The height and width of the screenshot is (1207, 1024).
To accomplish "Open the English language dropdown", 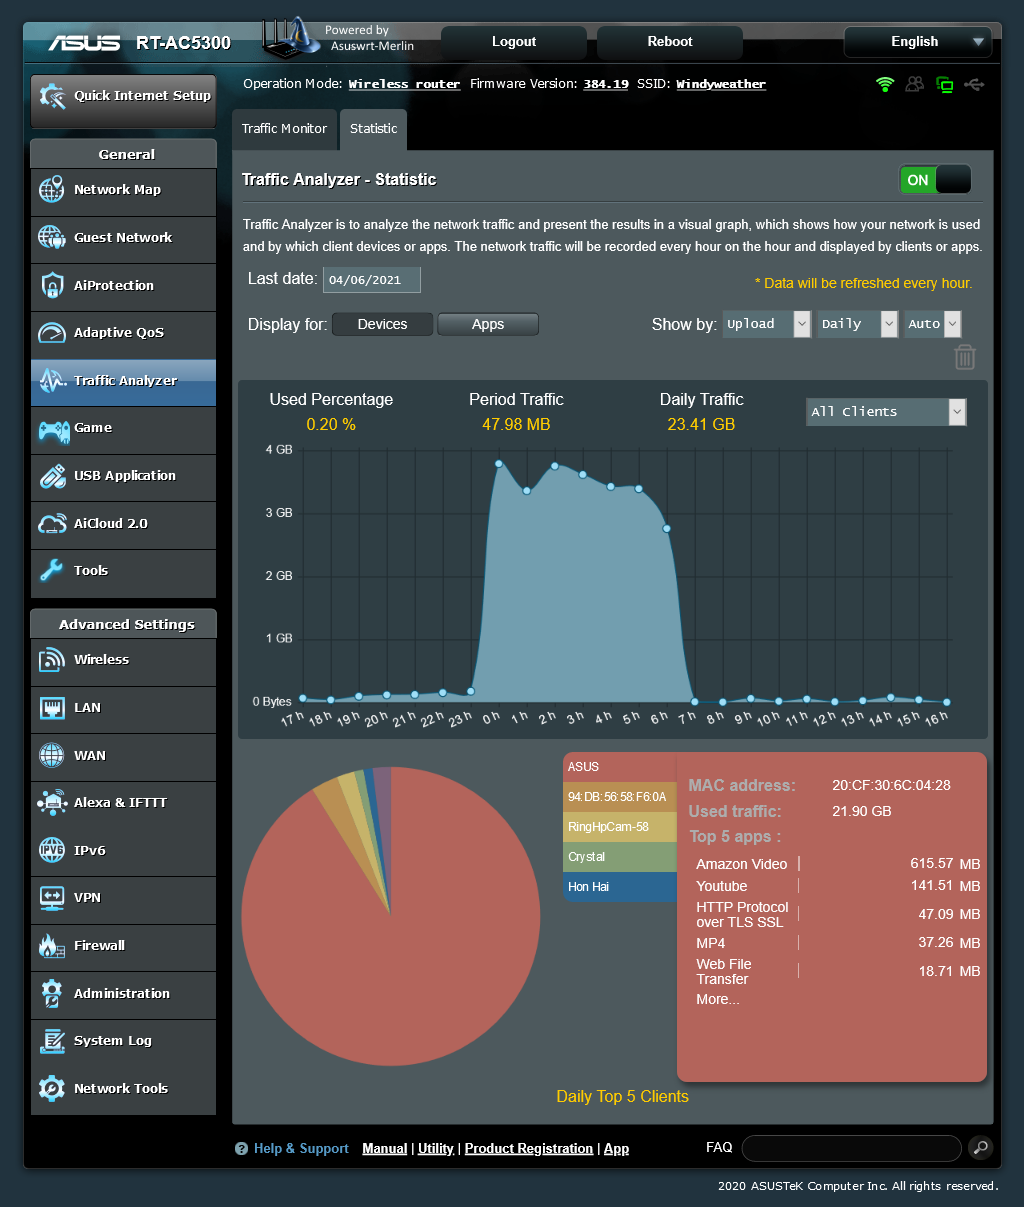I will [x=917, y=42].
